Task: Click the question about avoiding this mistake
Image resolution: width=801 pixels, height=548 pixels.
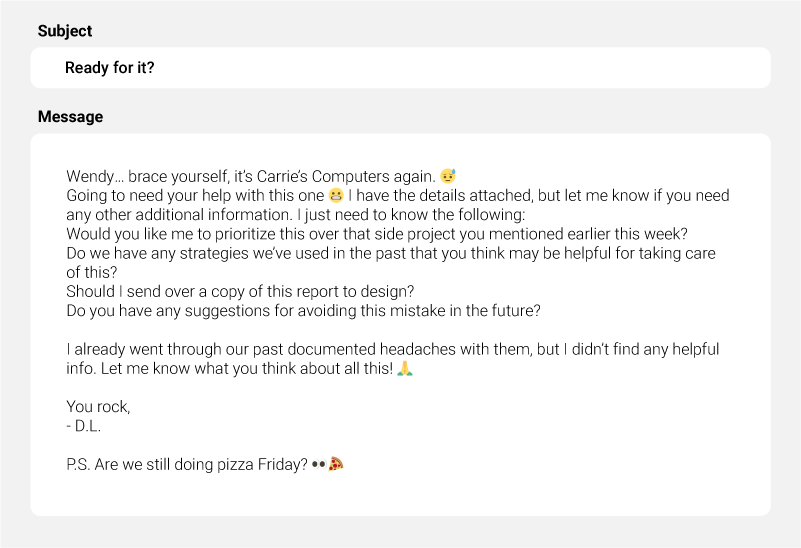Action: (x=303, y=310)
